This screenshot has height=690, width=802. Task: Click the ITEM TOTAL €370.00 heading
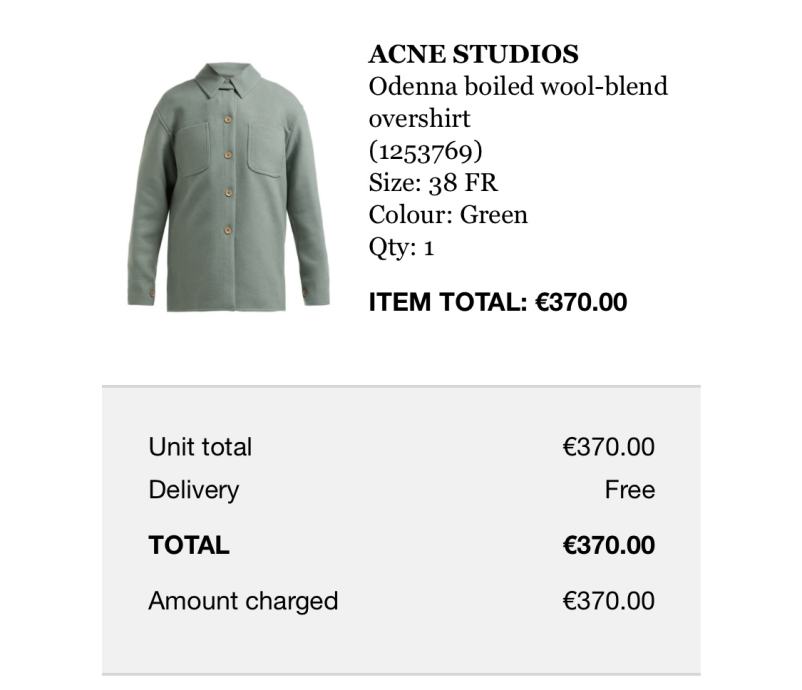pos(498,302)
